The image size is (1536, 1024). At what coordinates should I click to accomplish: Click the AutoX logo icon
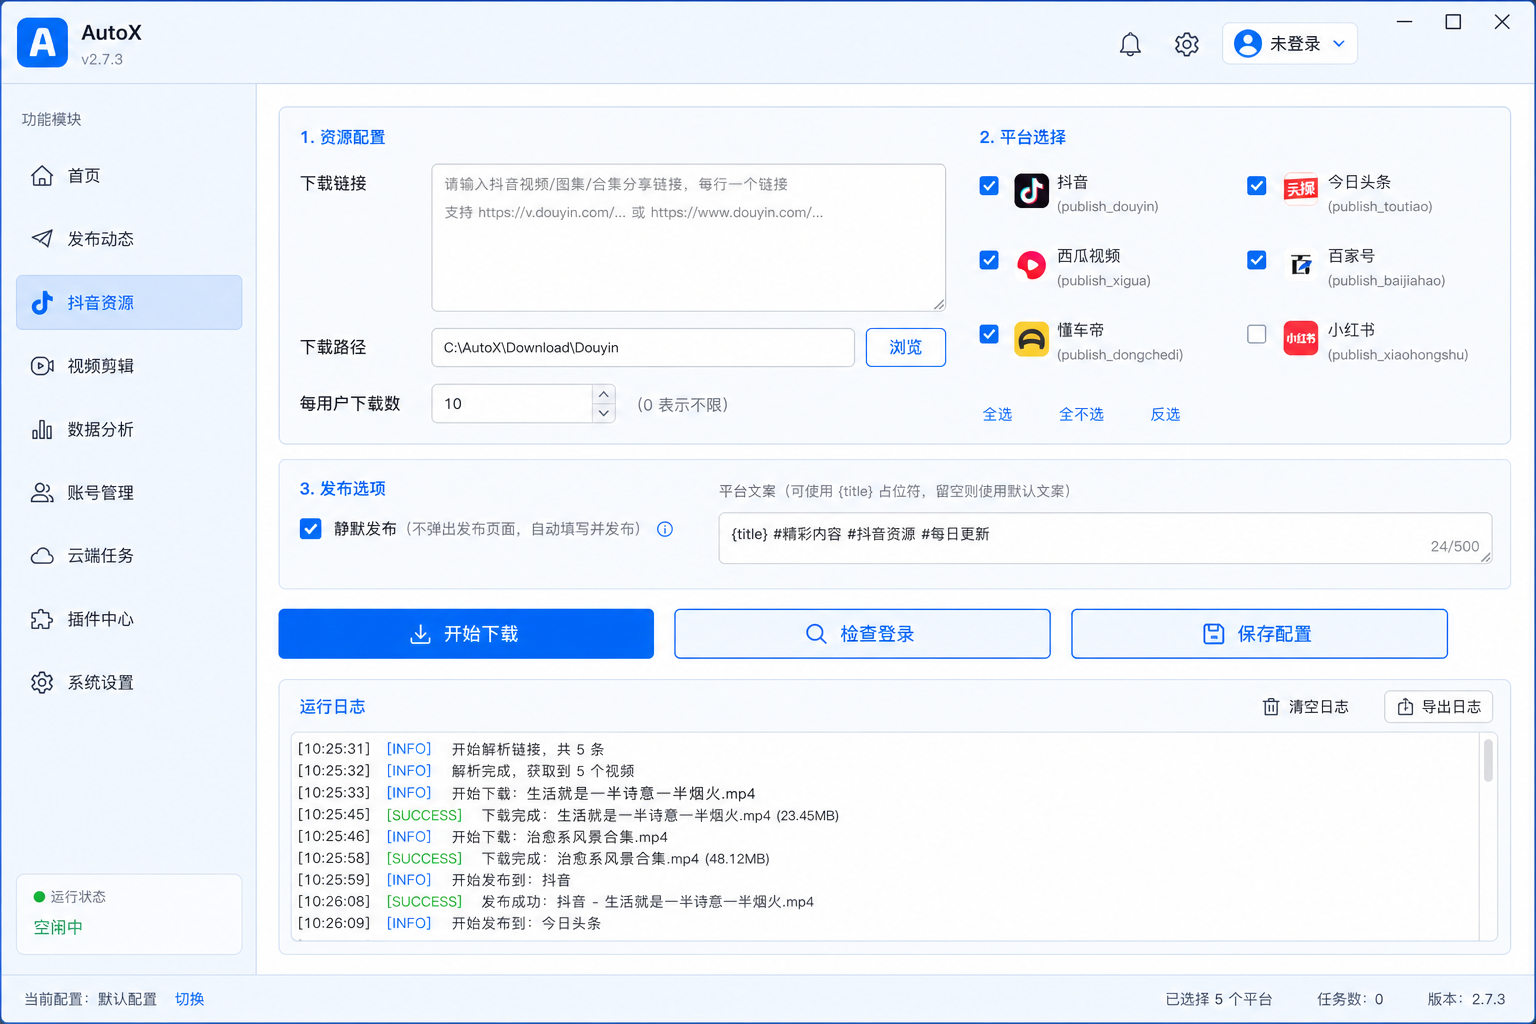pos(42,43)
